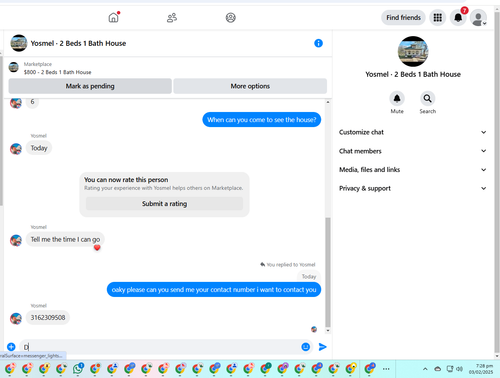Click the Submit a rating button
The image size is (500, 378).
[x=164, y=204]
